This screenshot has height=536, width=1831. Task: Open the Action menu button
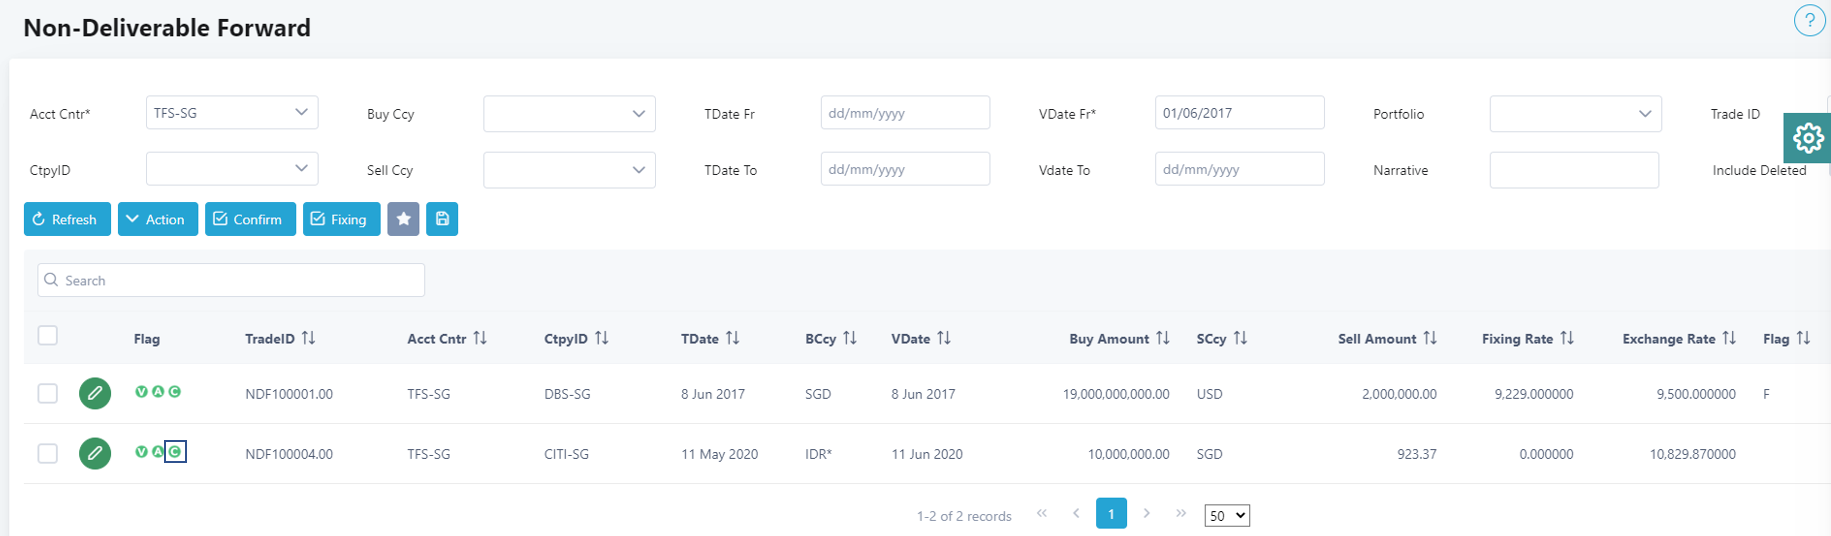pos(157,219)
